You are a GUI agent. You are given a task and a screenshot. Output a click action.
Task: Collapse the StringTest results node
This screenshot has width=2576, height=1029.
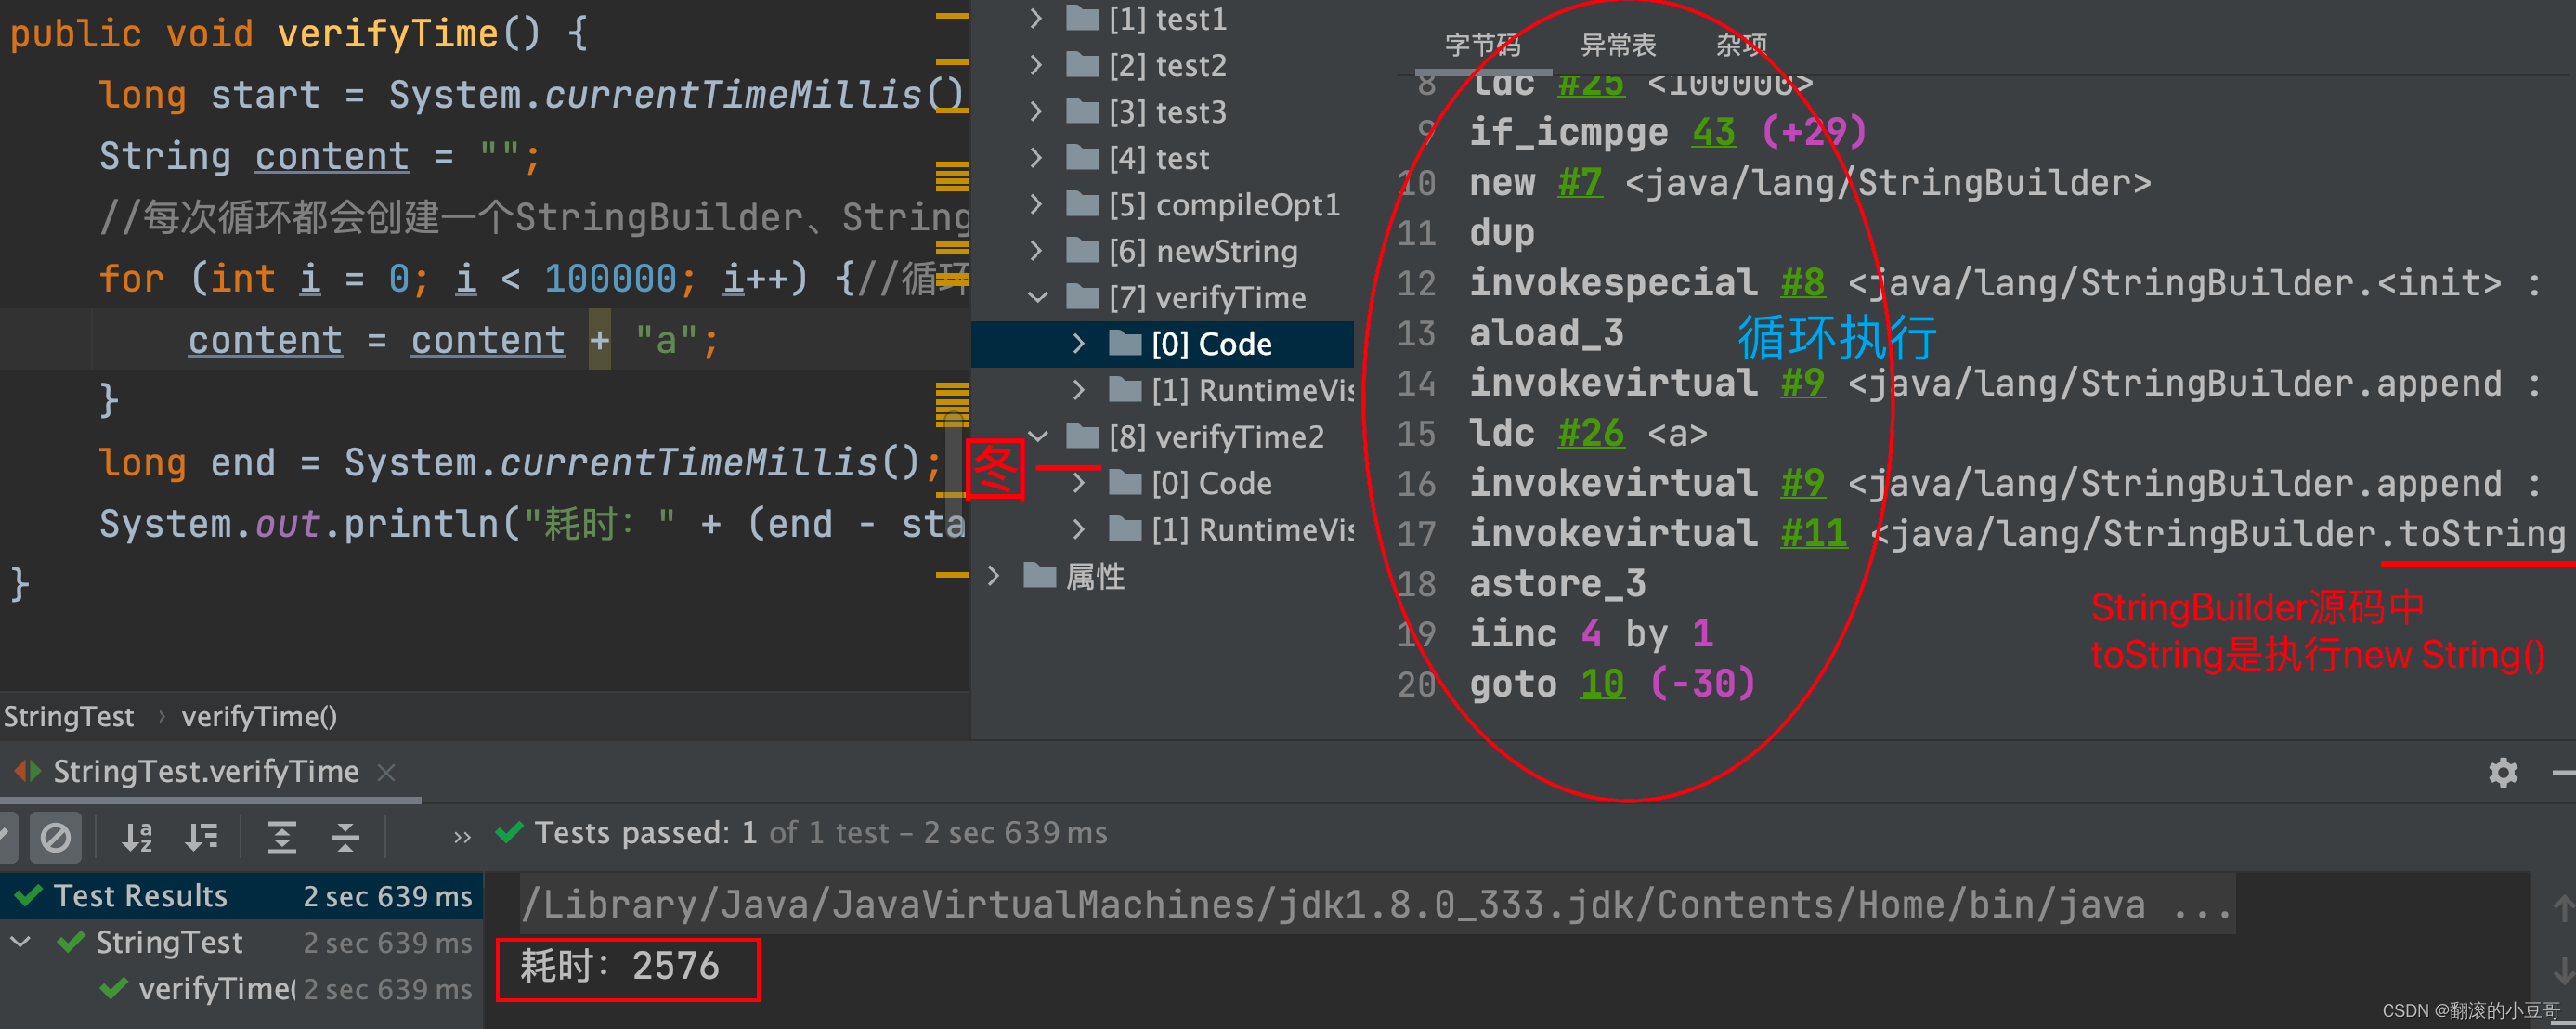[21, 942]
